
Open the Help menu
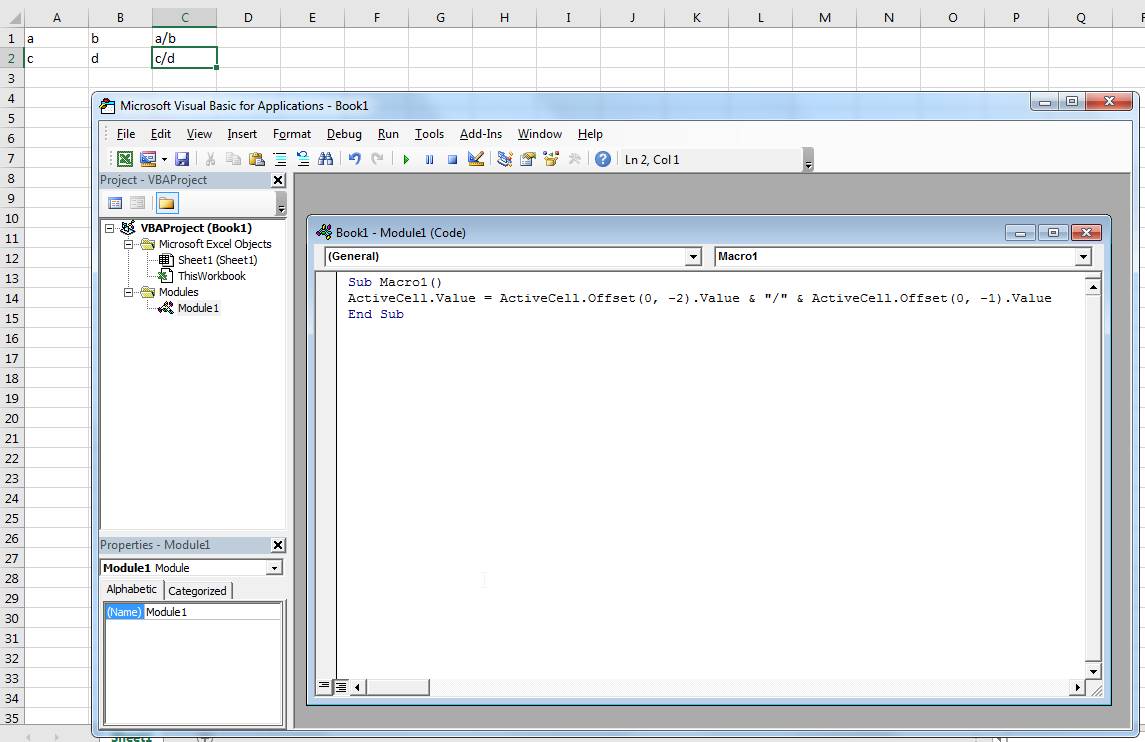coord(590,134)
